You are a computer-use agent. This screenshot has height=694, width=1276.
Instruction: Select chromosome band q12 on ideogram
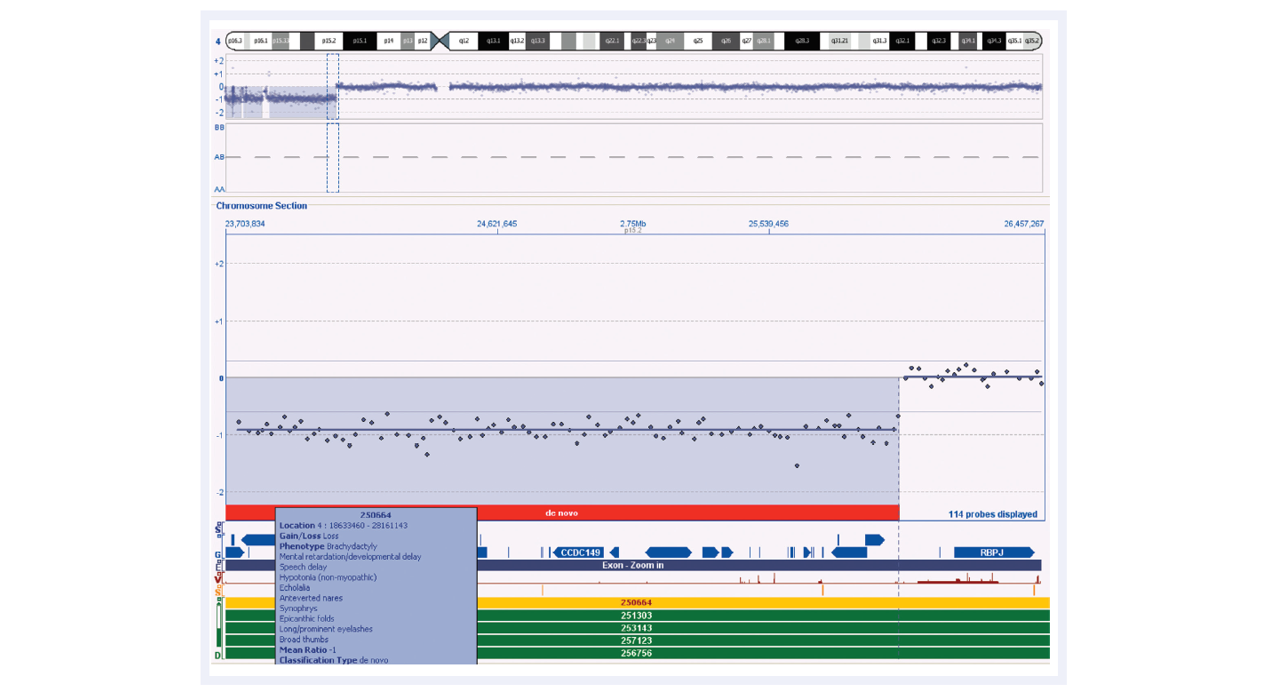point(464,41)
